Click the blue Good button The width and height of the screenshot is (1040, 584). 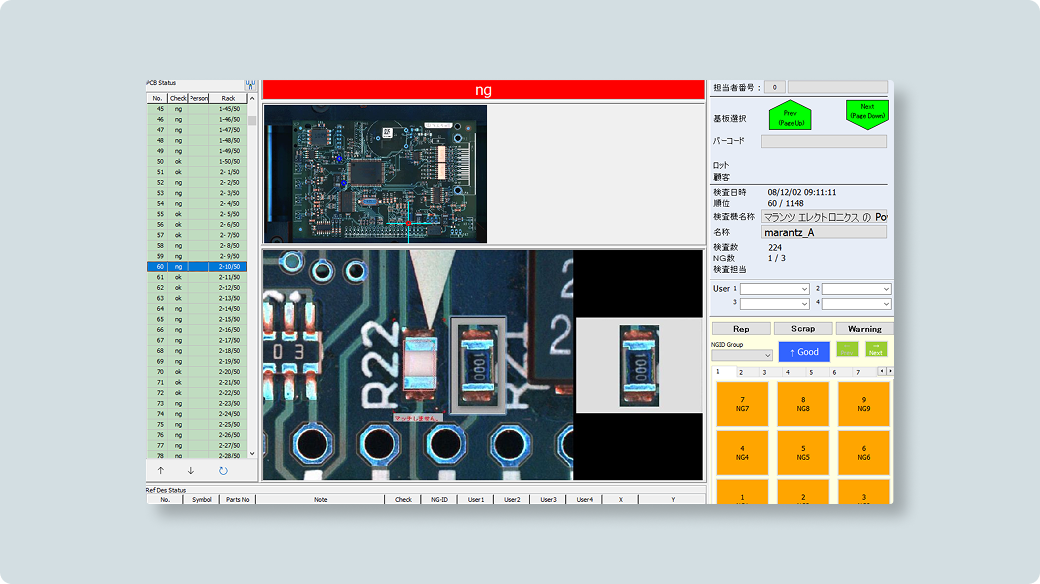[804, 352]
